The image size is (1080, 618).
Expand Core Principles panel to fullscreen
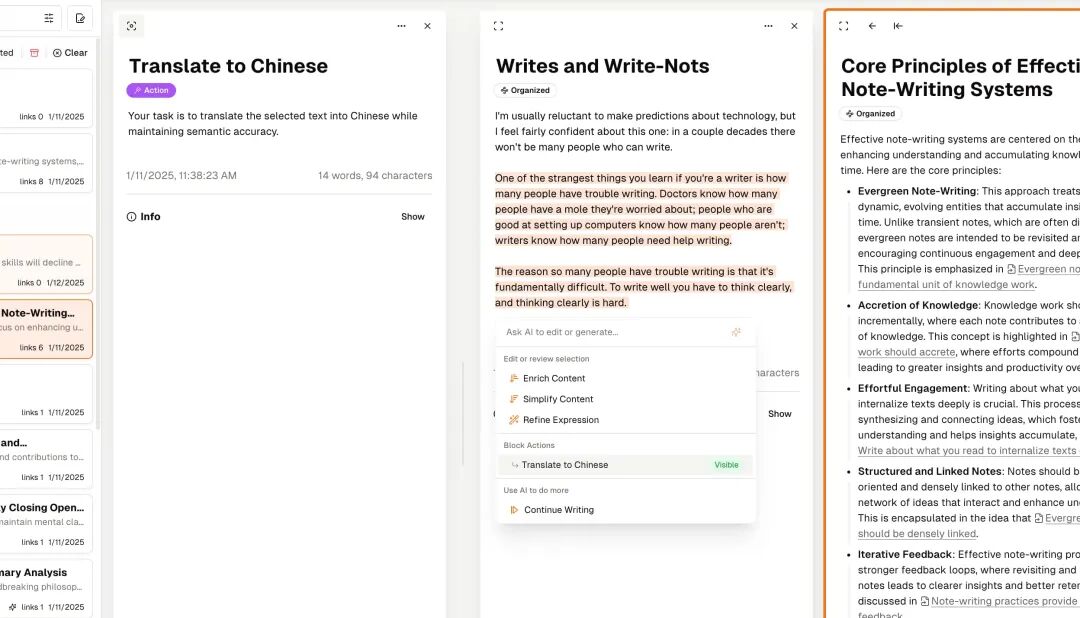coord(844,26)
